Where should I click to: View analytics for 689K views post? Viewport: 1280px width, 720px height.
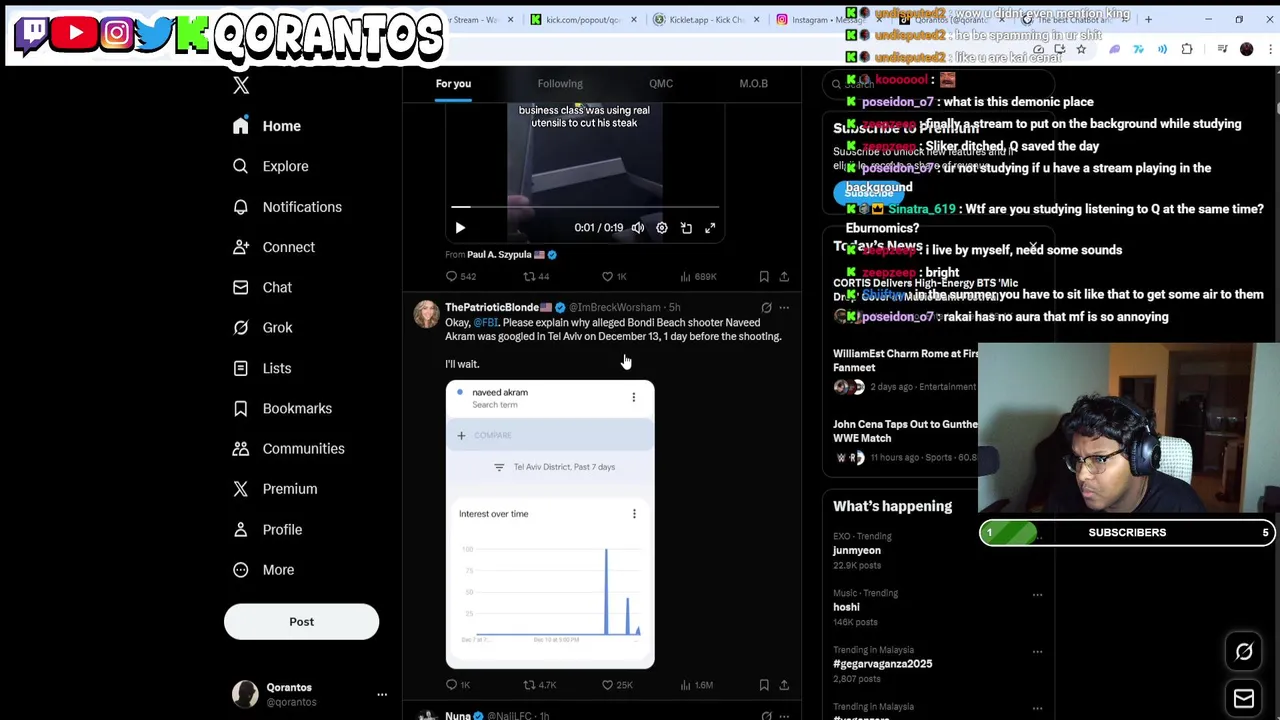(x=698, y=277)
